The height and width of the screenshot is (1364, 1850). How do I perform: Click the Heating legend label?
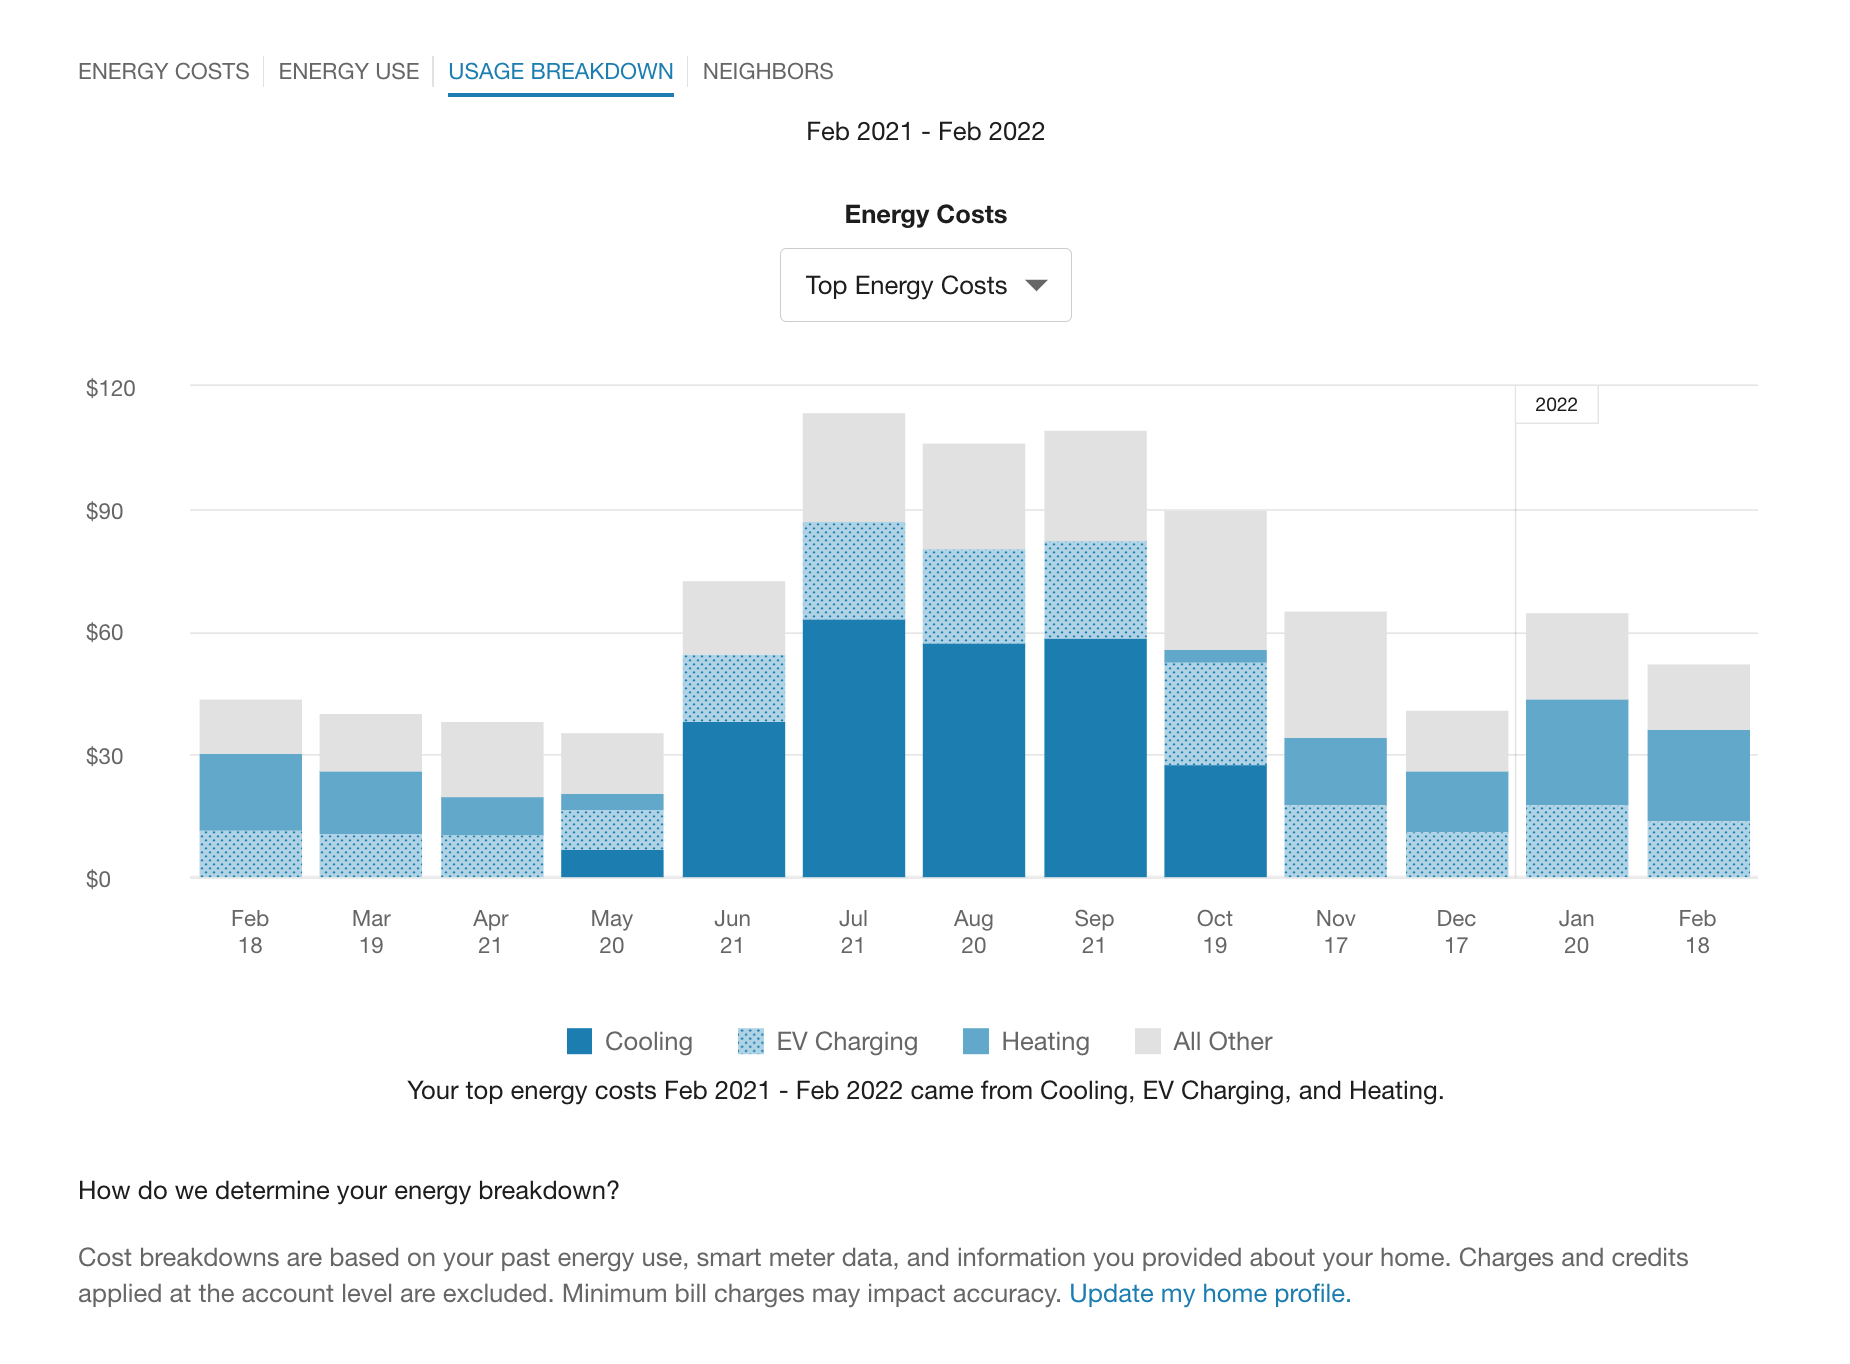(x=1045, y=1041)
